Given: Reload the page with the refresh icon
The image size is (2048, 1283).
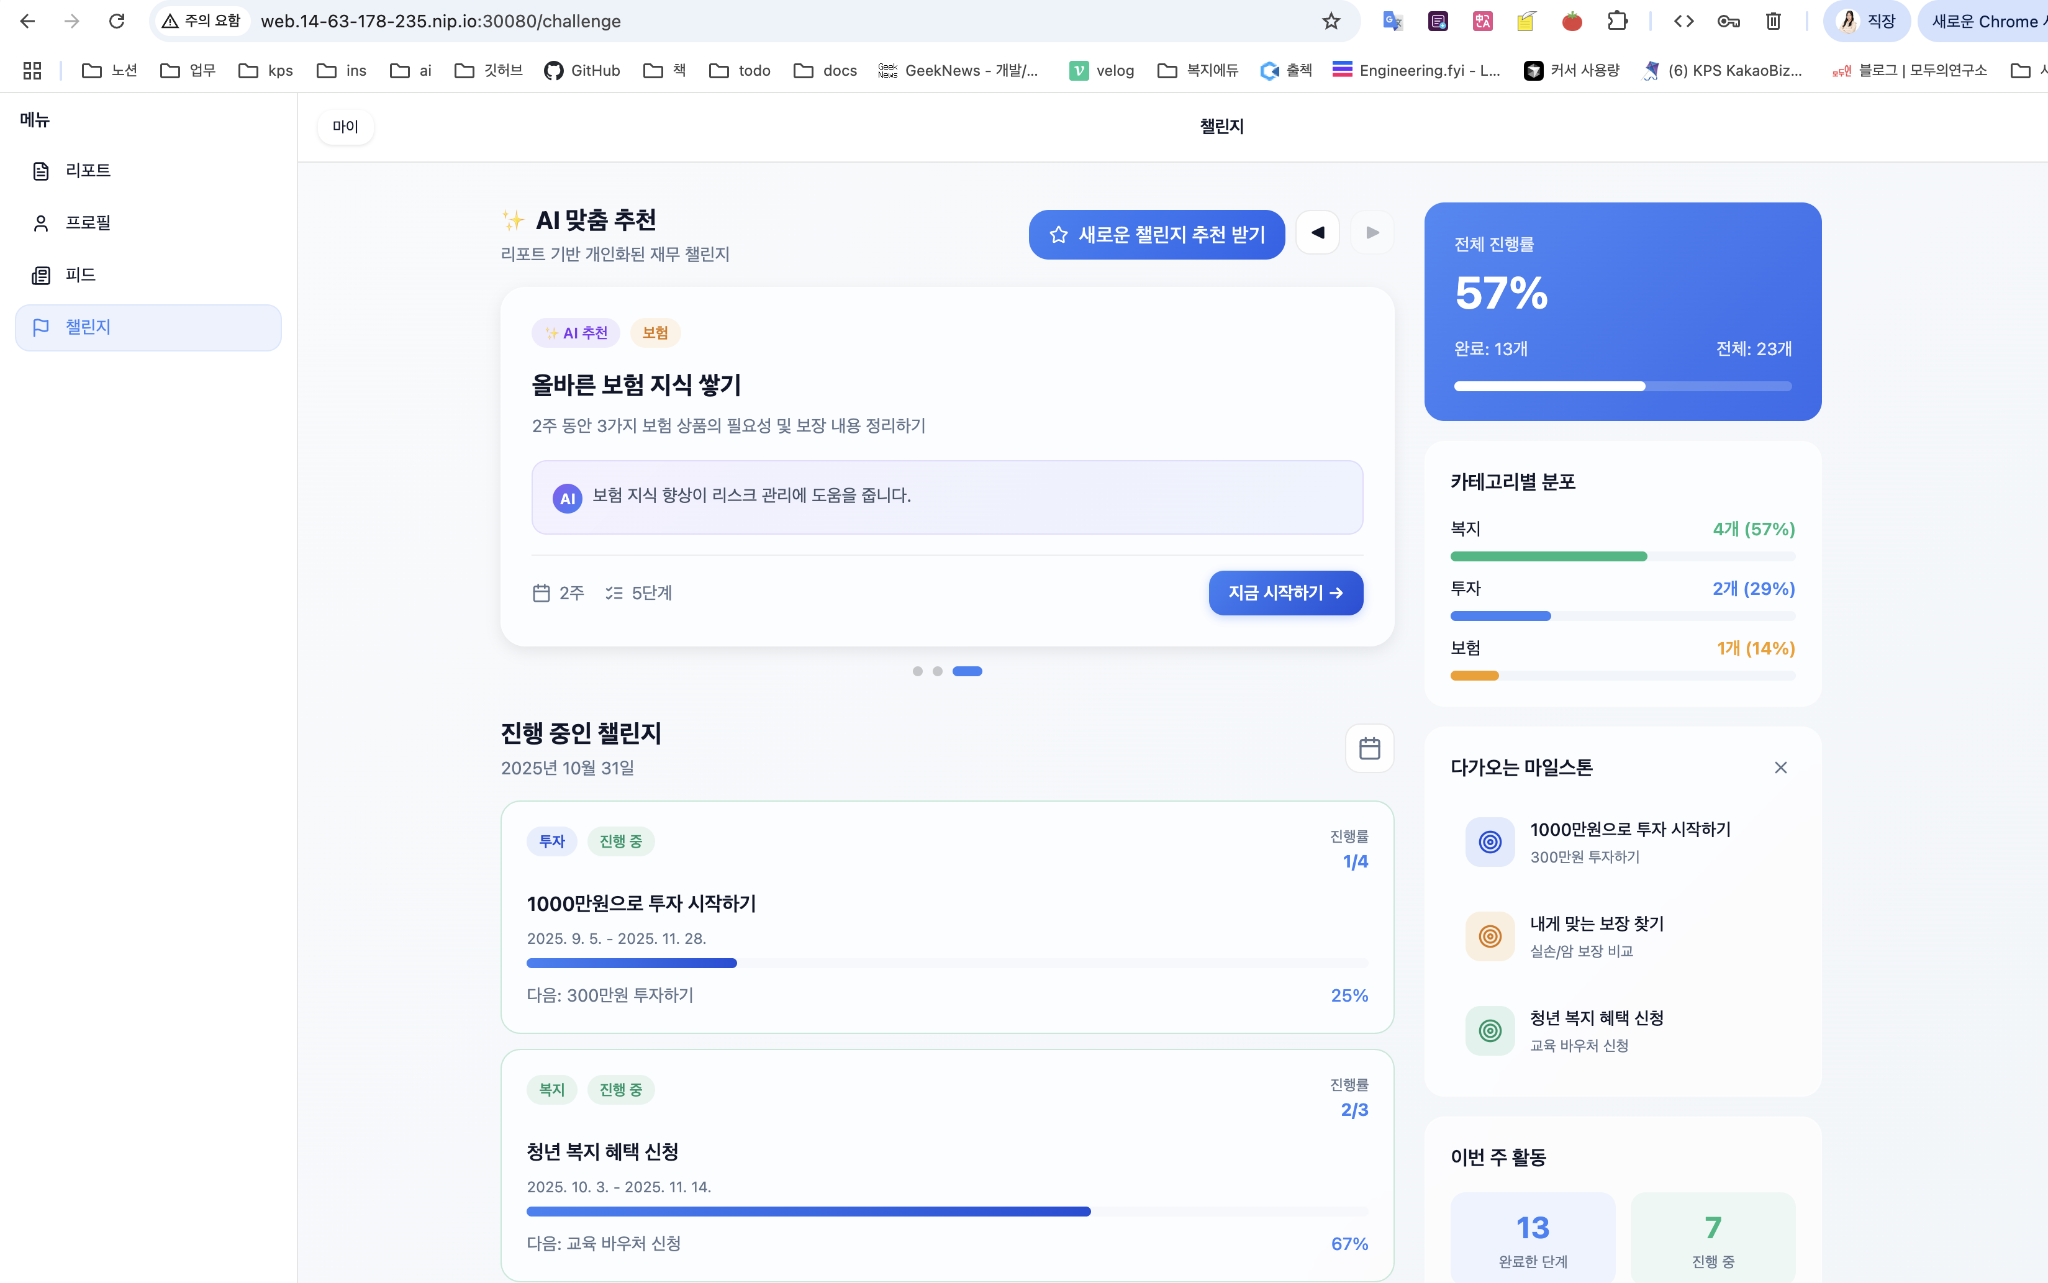Looking at the screenshot, I should [x=117, y=21].
